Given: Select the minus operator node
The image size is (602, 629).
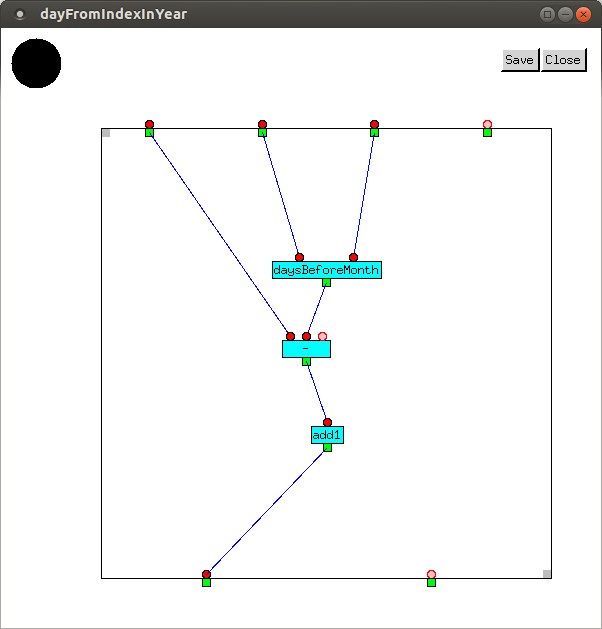Looking at the screenshot, I should [306, 349].
